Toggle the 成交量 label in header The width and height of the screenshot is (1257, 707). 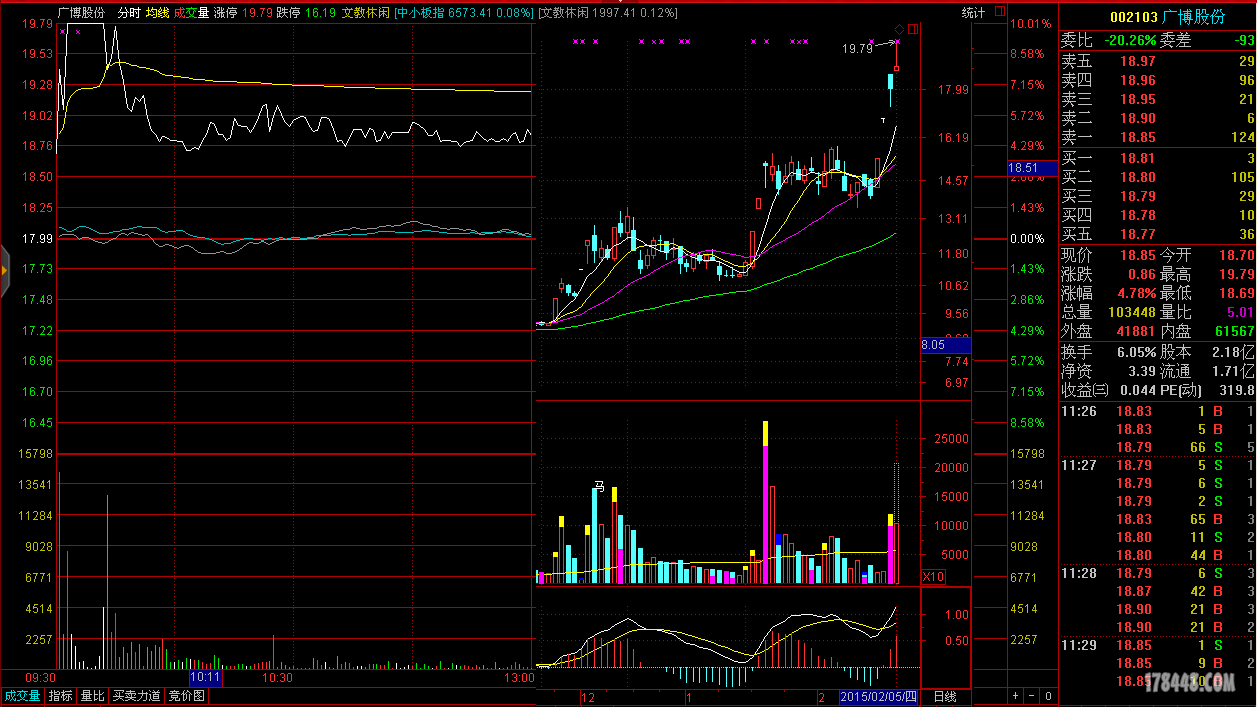pos(191,13)
